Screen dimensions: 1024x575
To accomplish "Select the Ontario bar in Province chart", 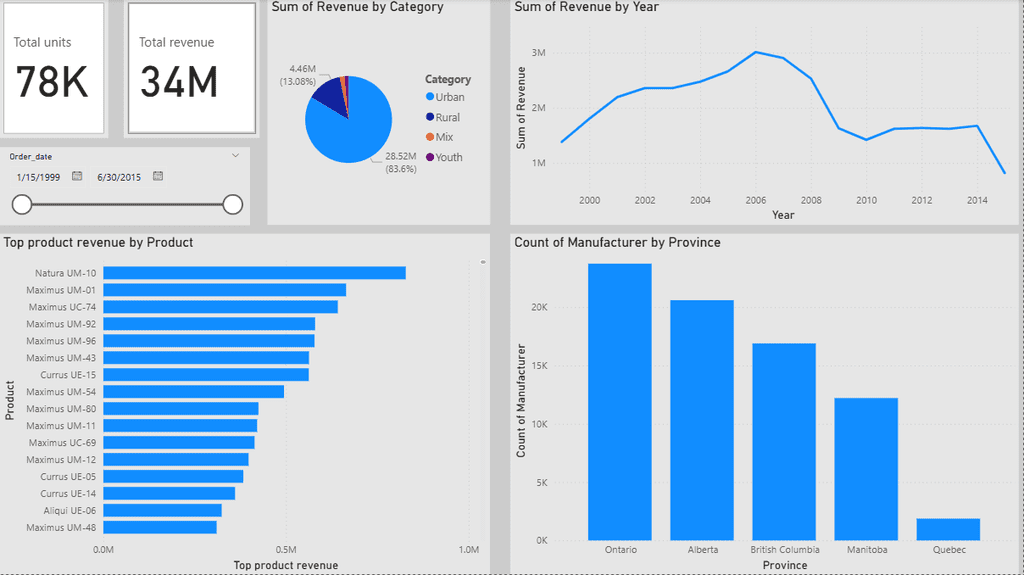I will [x=620, y=402].
